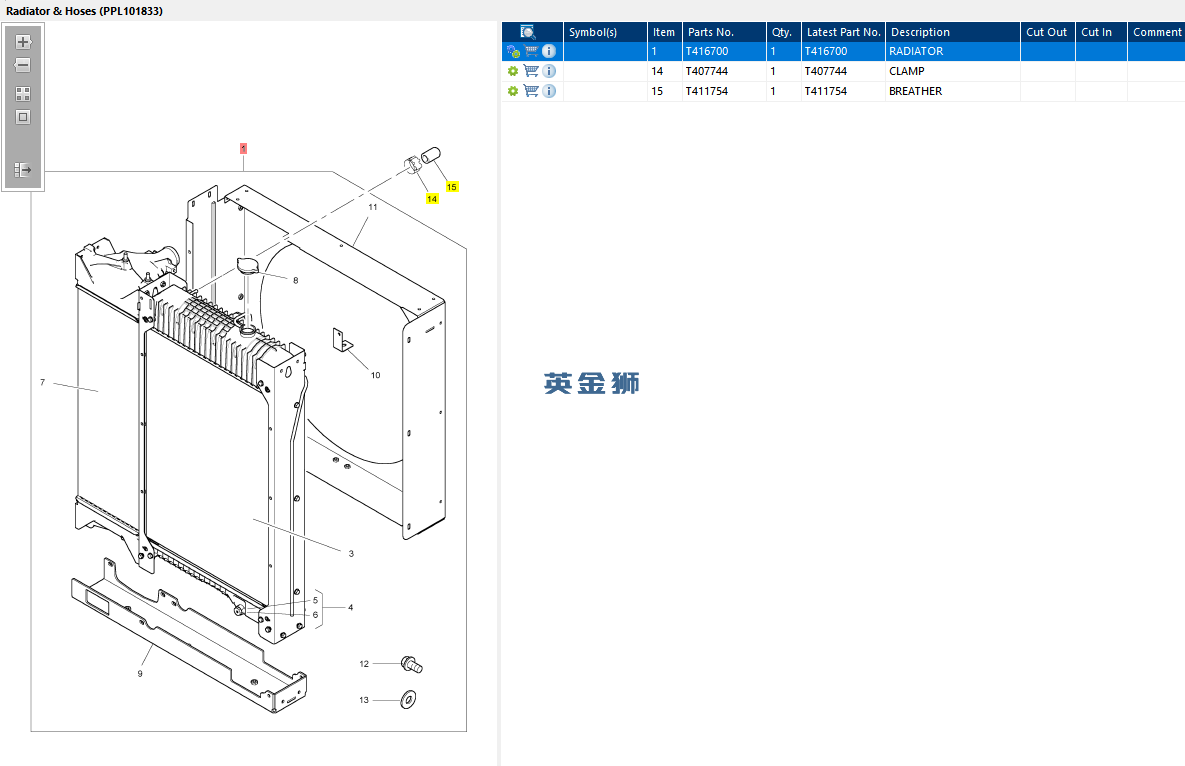The width and height of the screenshot is (1185, 766).
Task: Click the red callout 1 marker in diagram
Action: [243, 148]
